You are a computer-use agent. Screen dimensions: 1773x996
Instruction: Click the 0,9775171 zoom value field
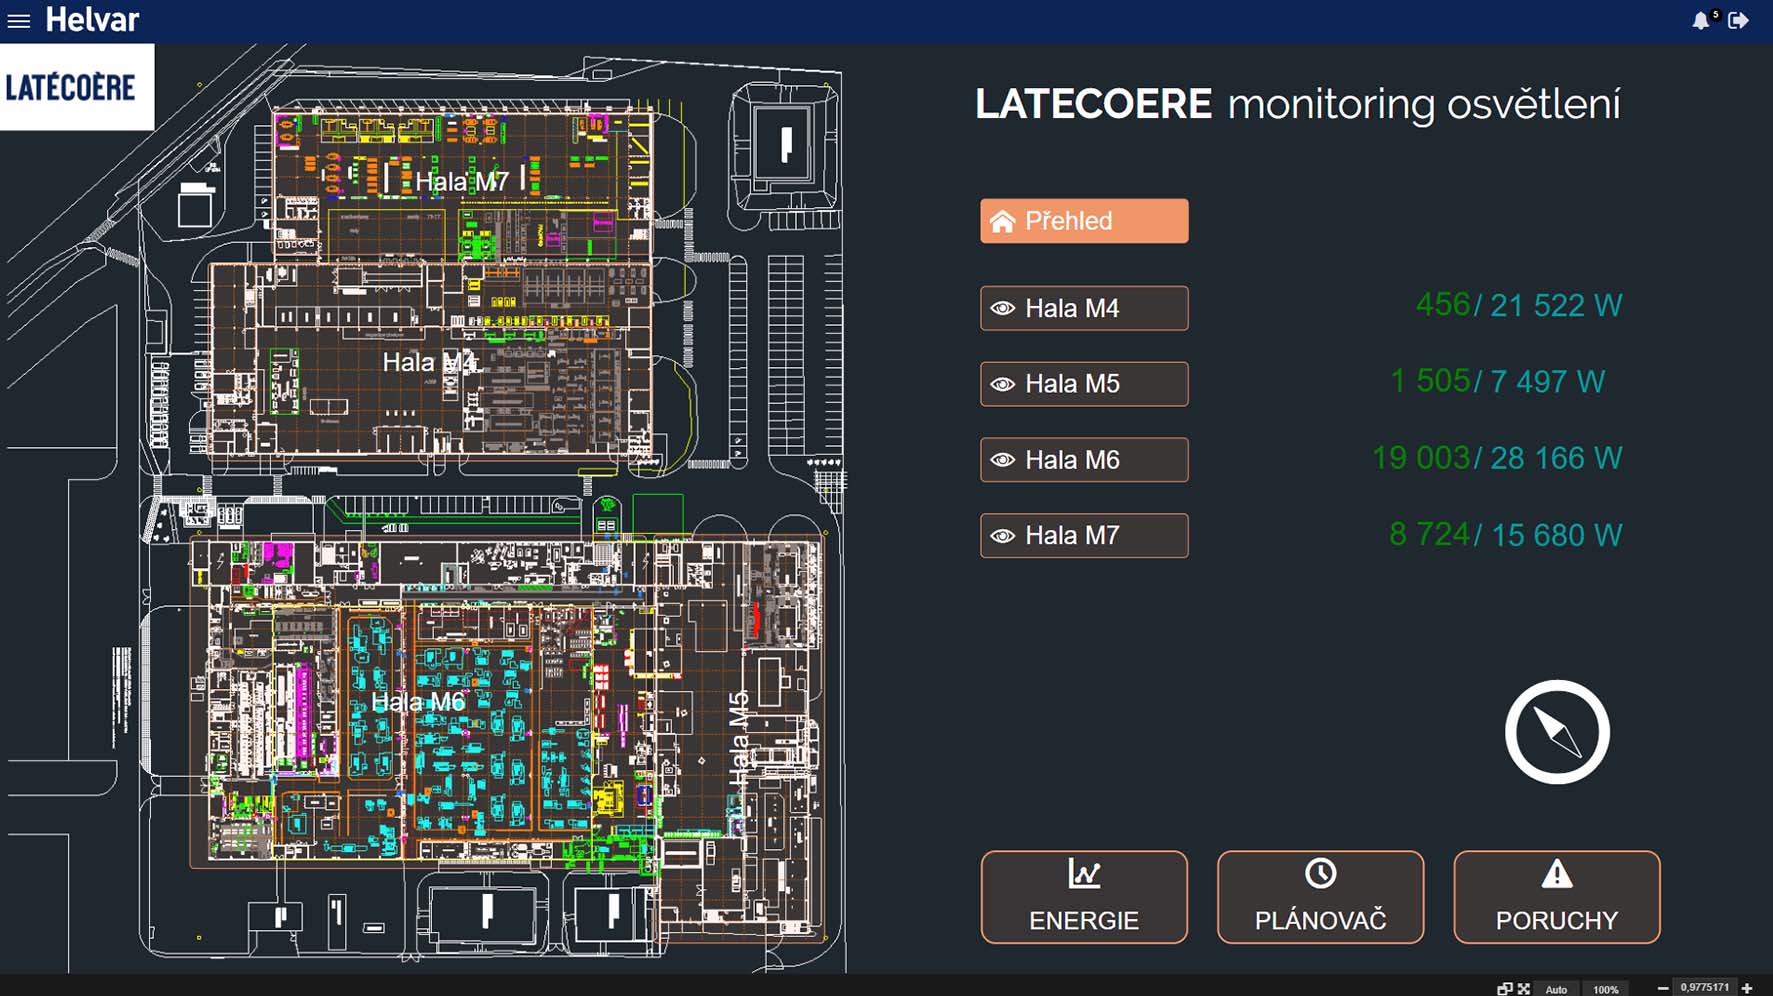tap(1704, 988)
